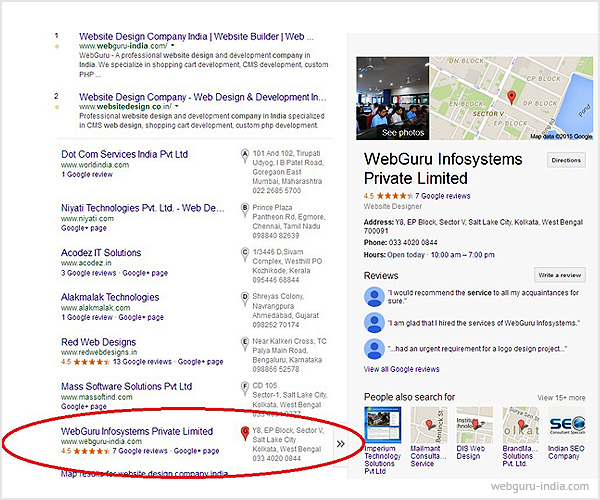This screenshot has width=600, height=500.
Task: Open the 'Website Design Company India' result title
Action: click(x=196, y=37)
